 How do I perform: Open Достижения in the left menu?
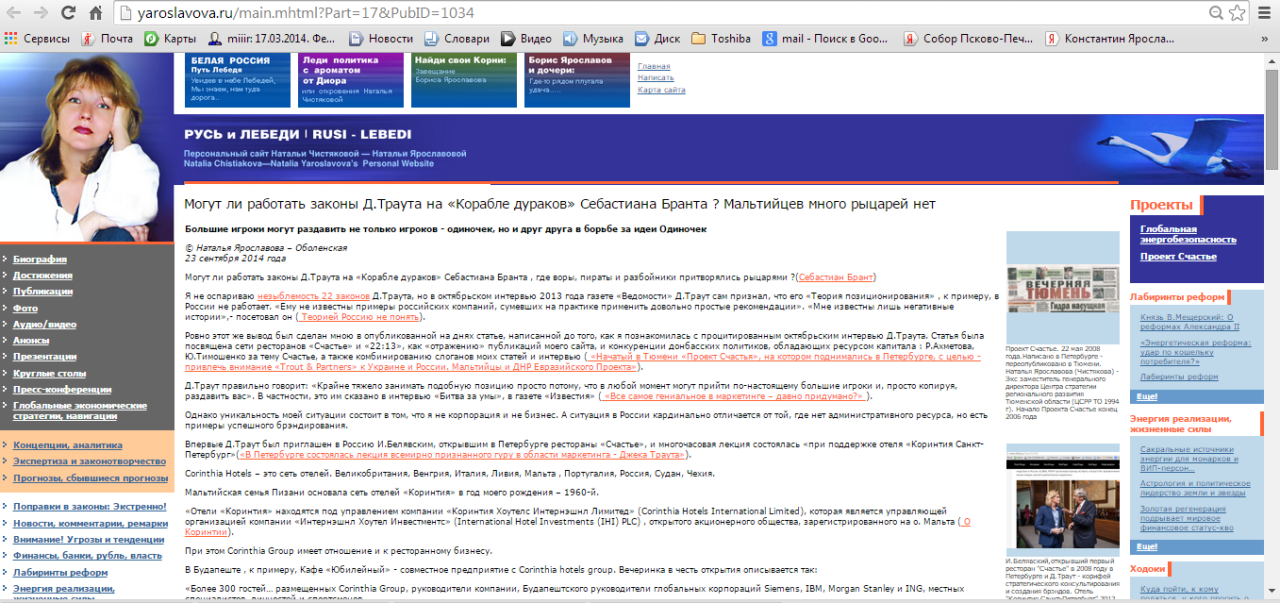point(43,275)
